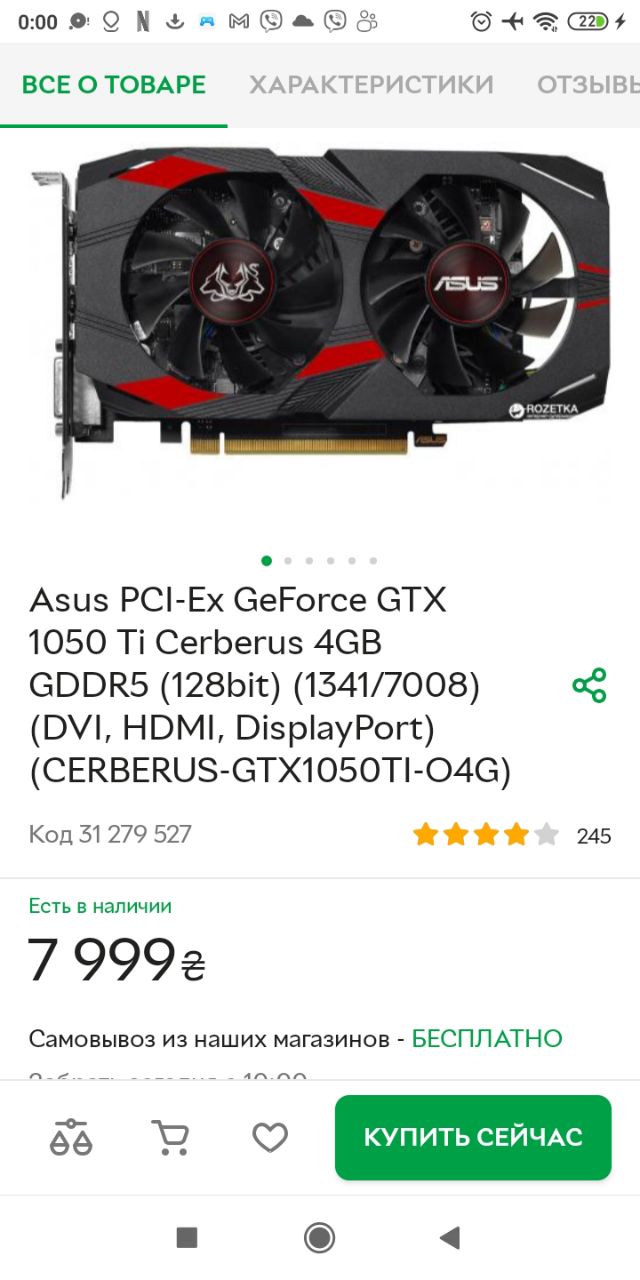640x1280 pixels.
Task: Add item to wishlist with heart icon
Action: coord(270,1137)
